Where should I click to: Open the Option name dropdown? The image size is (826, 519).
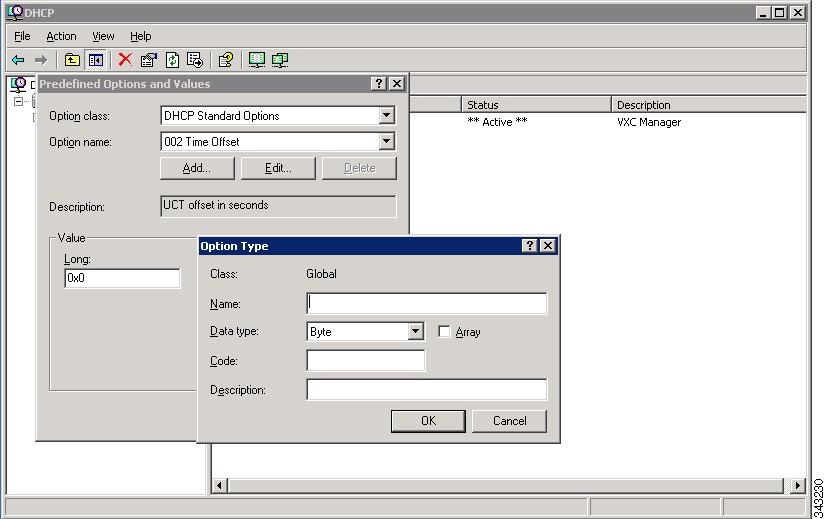(387, 141)
